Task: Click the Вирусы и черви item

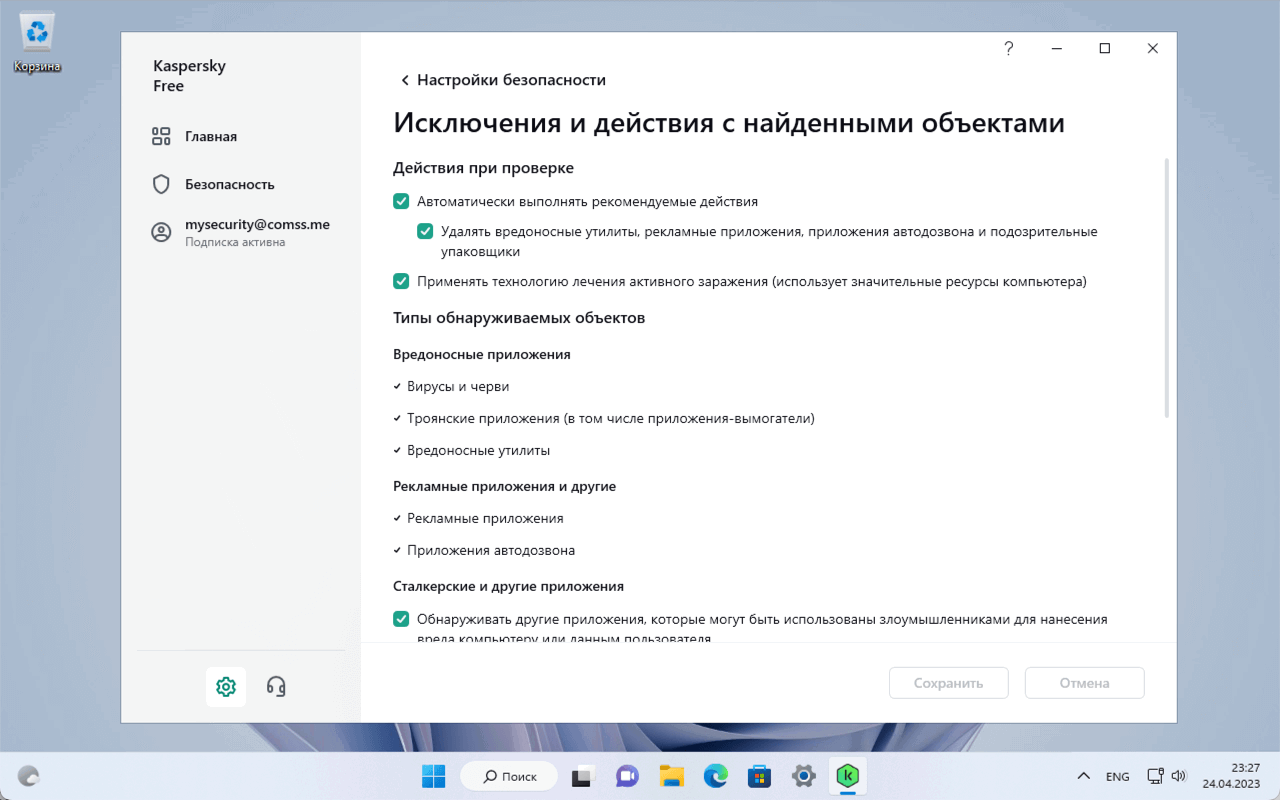Action: tap(458, 386)
